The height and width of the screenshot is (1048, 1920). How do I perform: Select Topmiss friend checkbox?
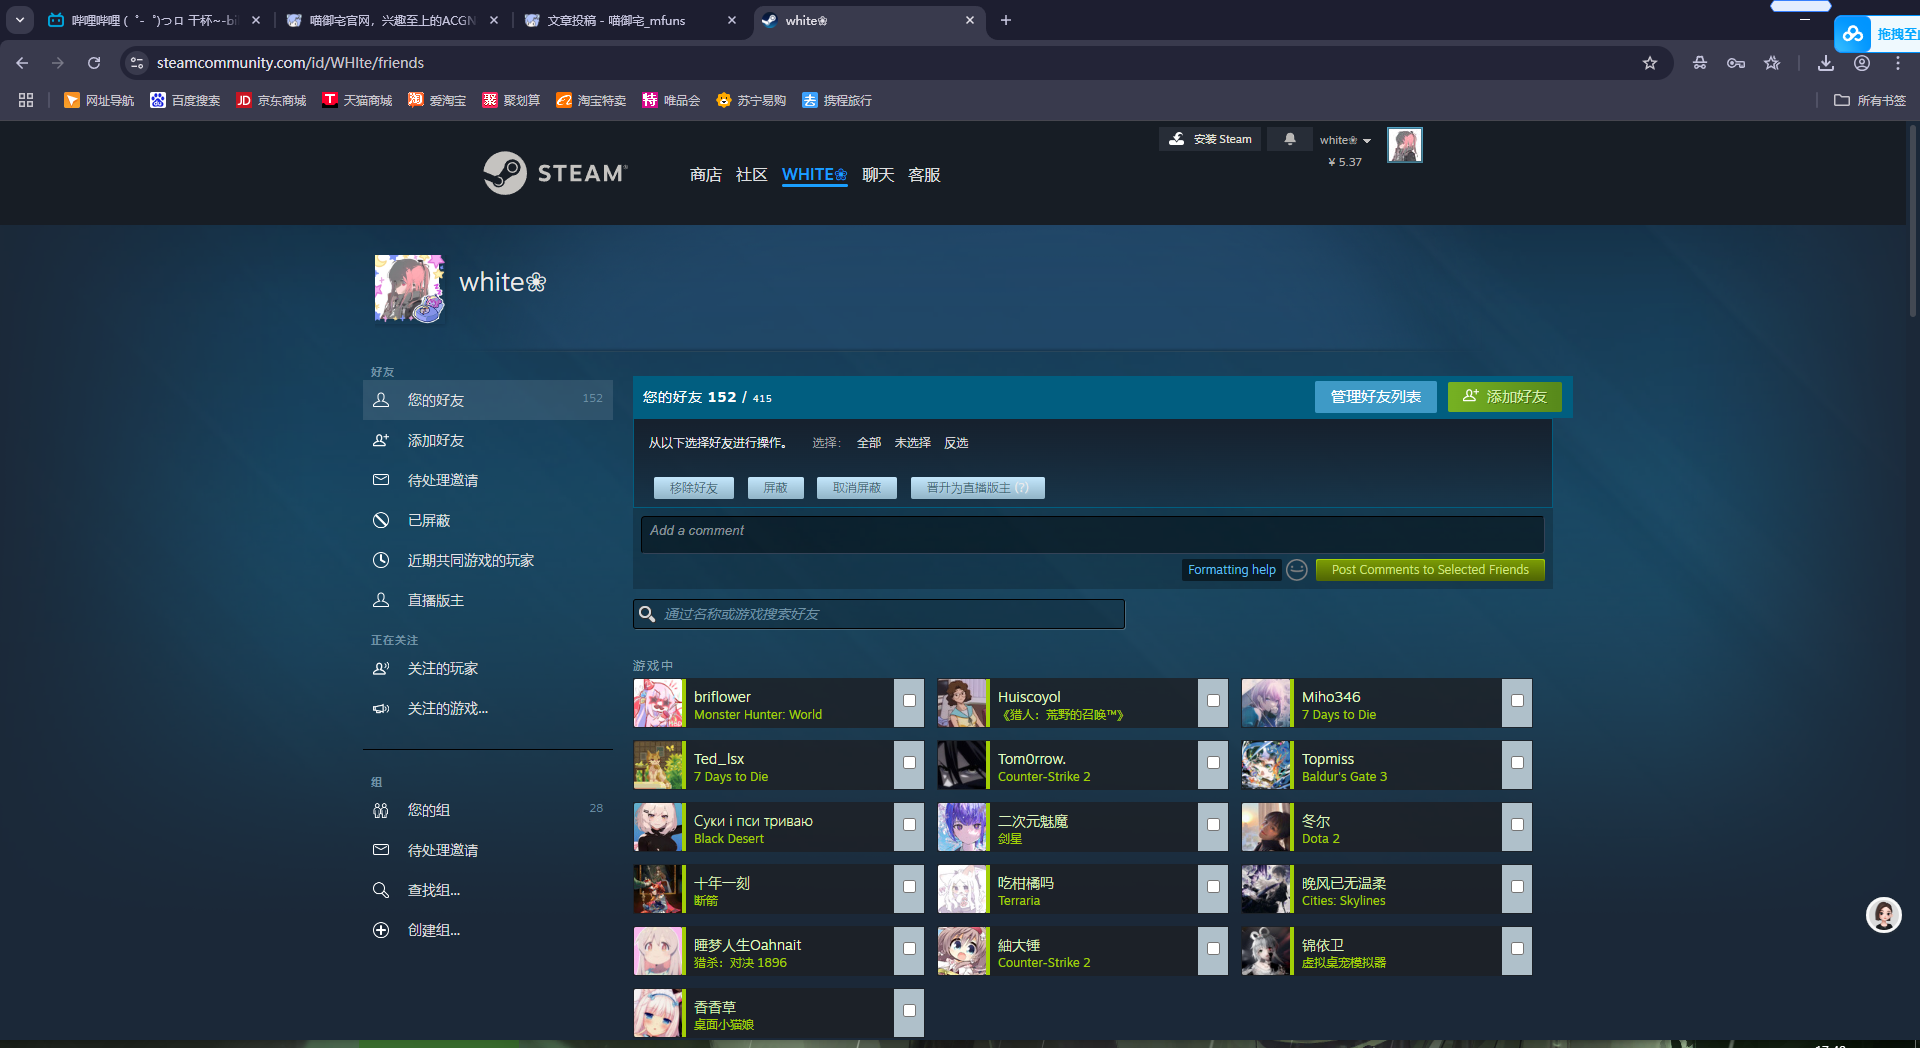(x=1517, y=763)
